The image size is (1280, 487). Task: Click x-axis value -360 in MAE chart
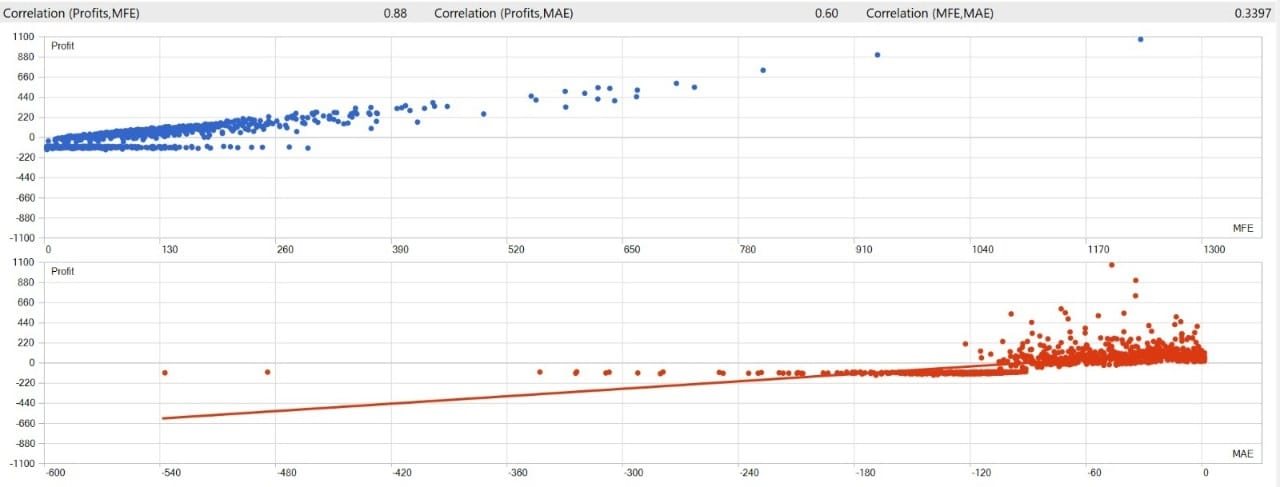(516, 473)
